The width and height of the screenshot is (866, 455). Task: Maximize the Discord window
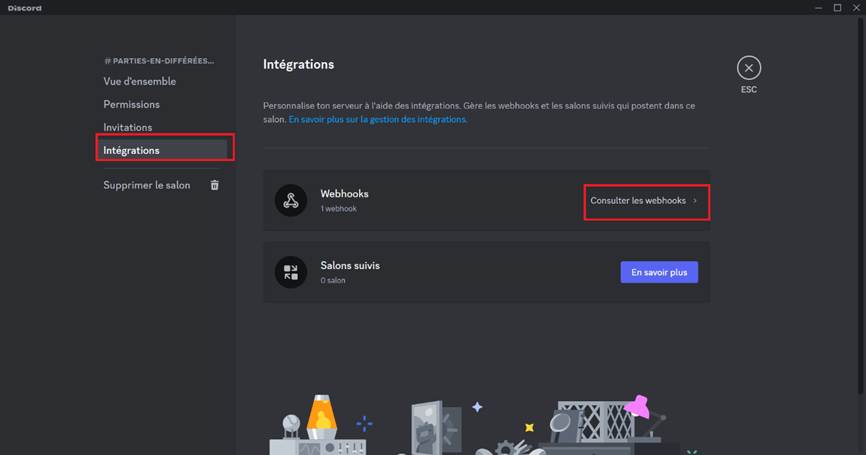pos(837,7)
